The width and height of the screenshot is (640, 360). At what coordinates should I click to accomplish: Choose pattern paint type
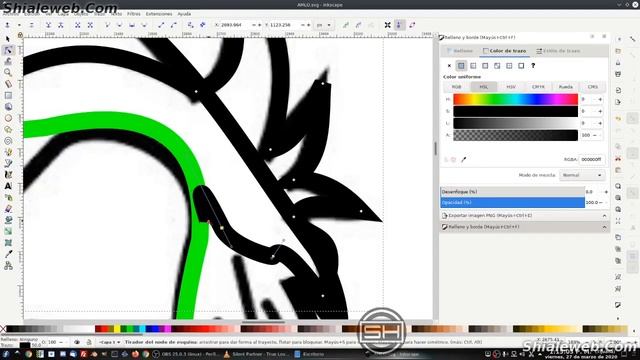tap(509, 65)
